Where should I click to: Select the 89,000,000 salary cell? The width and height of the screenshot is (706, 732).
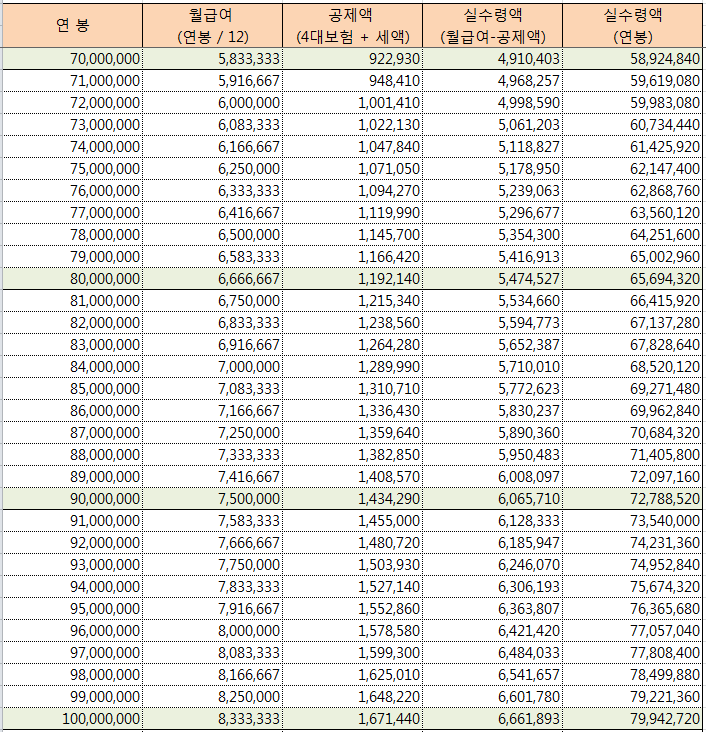click(x=72, y=477)
